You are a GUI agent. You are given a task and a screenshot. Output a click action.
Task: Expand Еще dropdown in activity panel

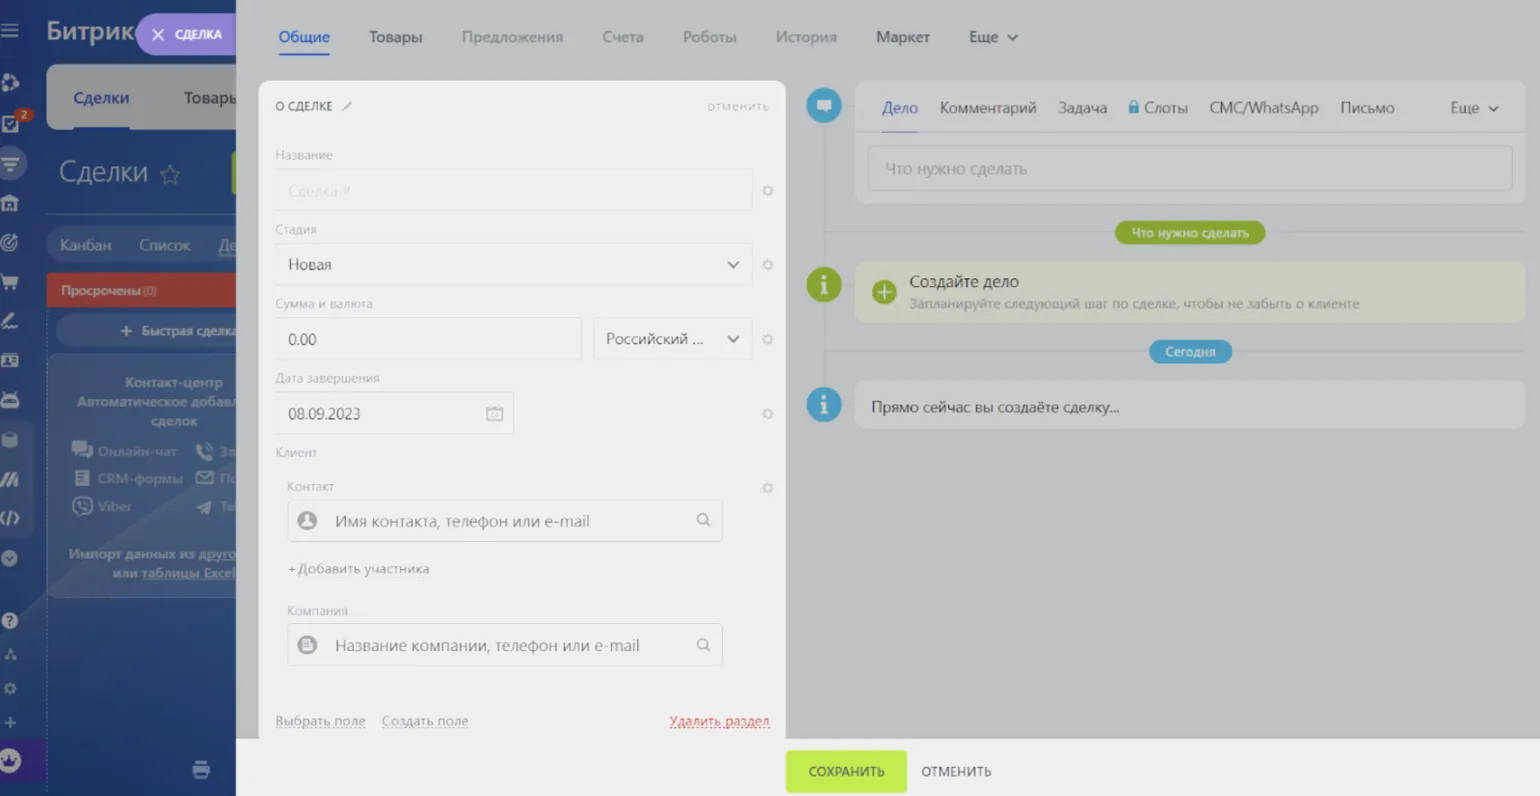[1474, 108]
